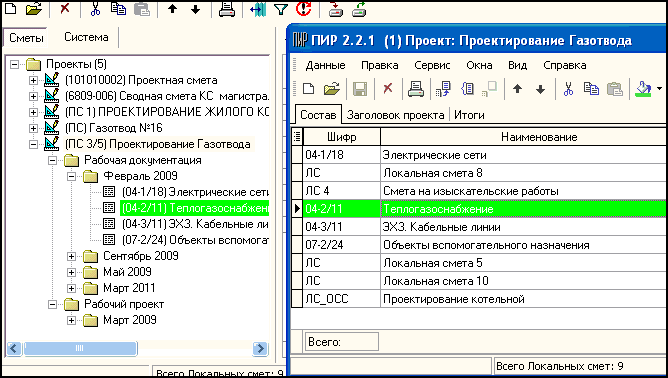Select the Рабочий проект folder in tree

pos(124,304)
